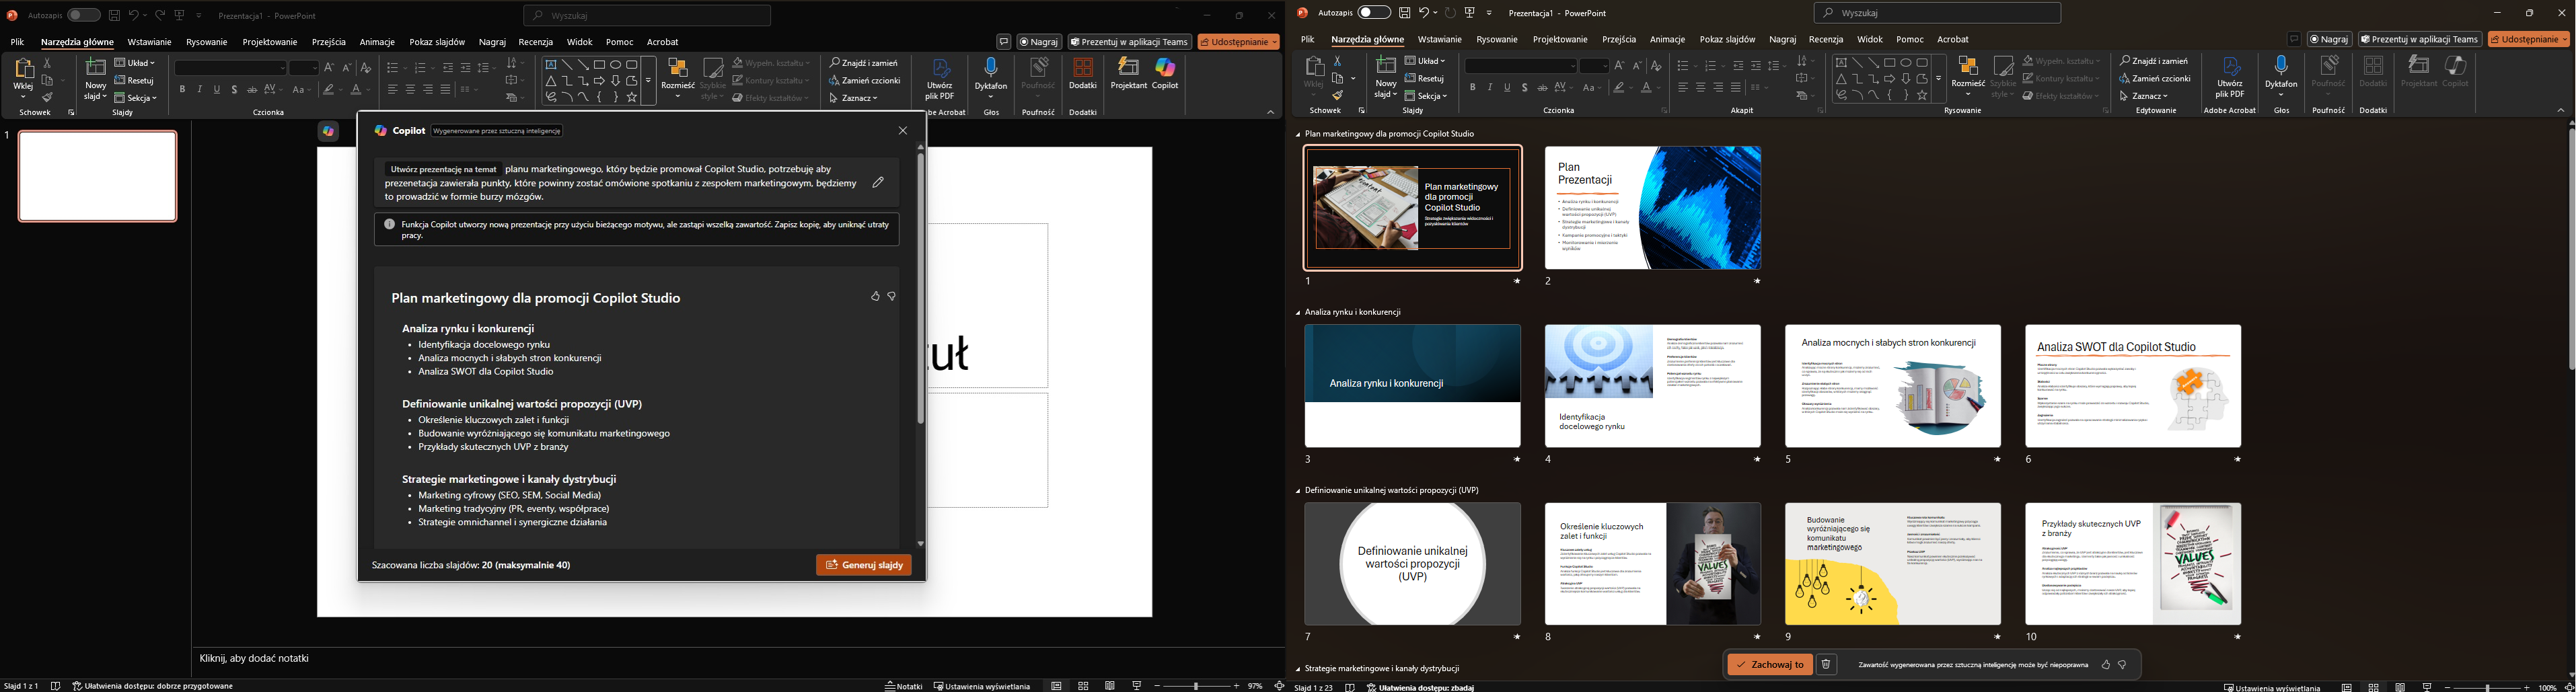The height and width of the screenshot is (692, 2576).
Task: Select the 'Analiza SWOT dla Copilot Studio' slide thumbnail
Action: pyautogui.click(x=2133, y=386)
